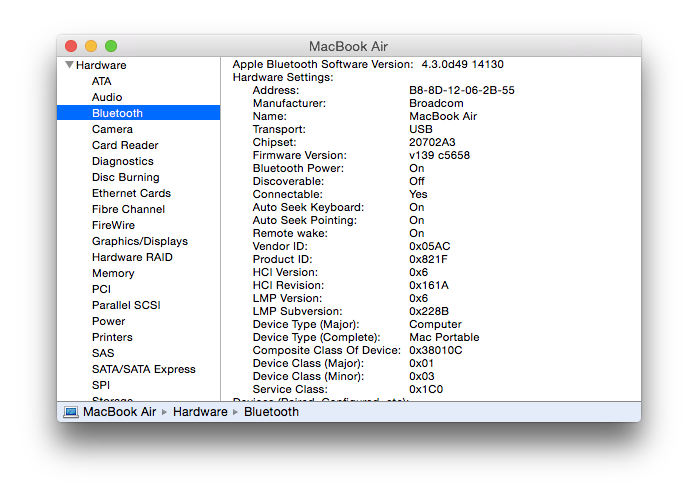Click software version 4.3.0d49 14130

463,65
